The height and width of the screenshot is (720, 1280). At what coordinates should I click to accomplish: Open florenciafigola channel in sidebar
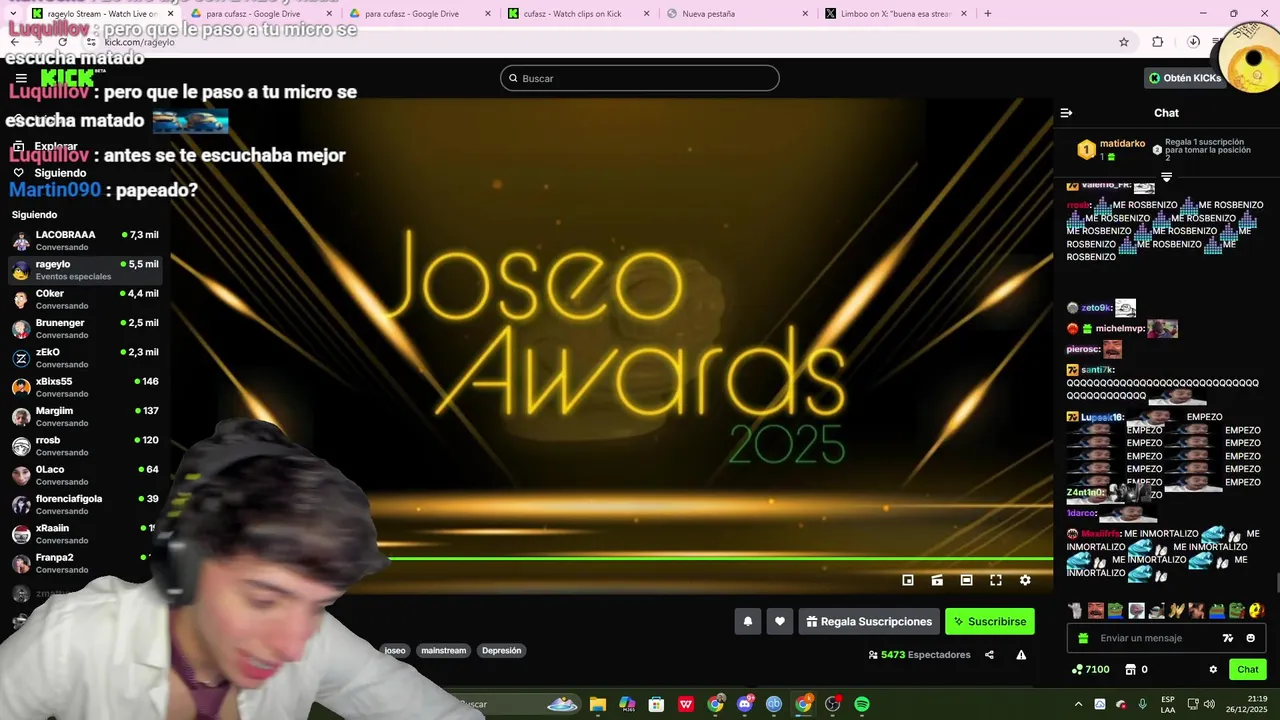coord(84,504)
